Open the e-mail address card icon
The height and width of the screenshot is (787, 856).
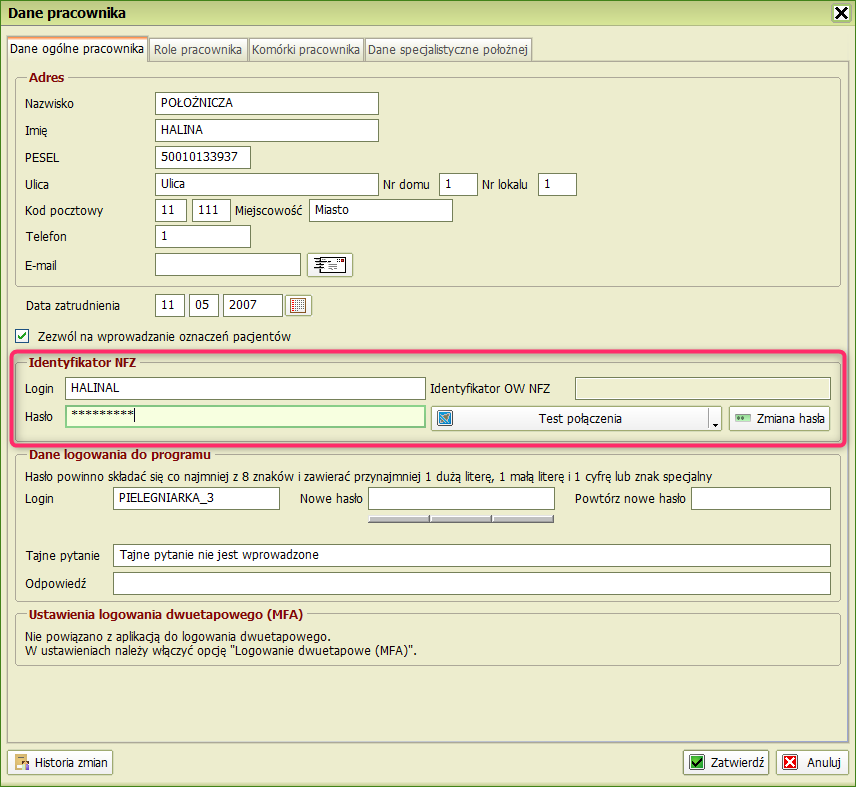tap(329, 264)
